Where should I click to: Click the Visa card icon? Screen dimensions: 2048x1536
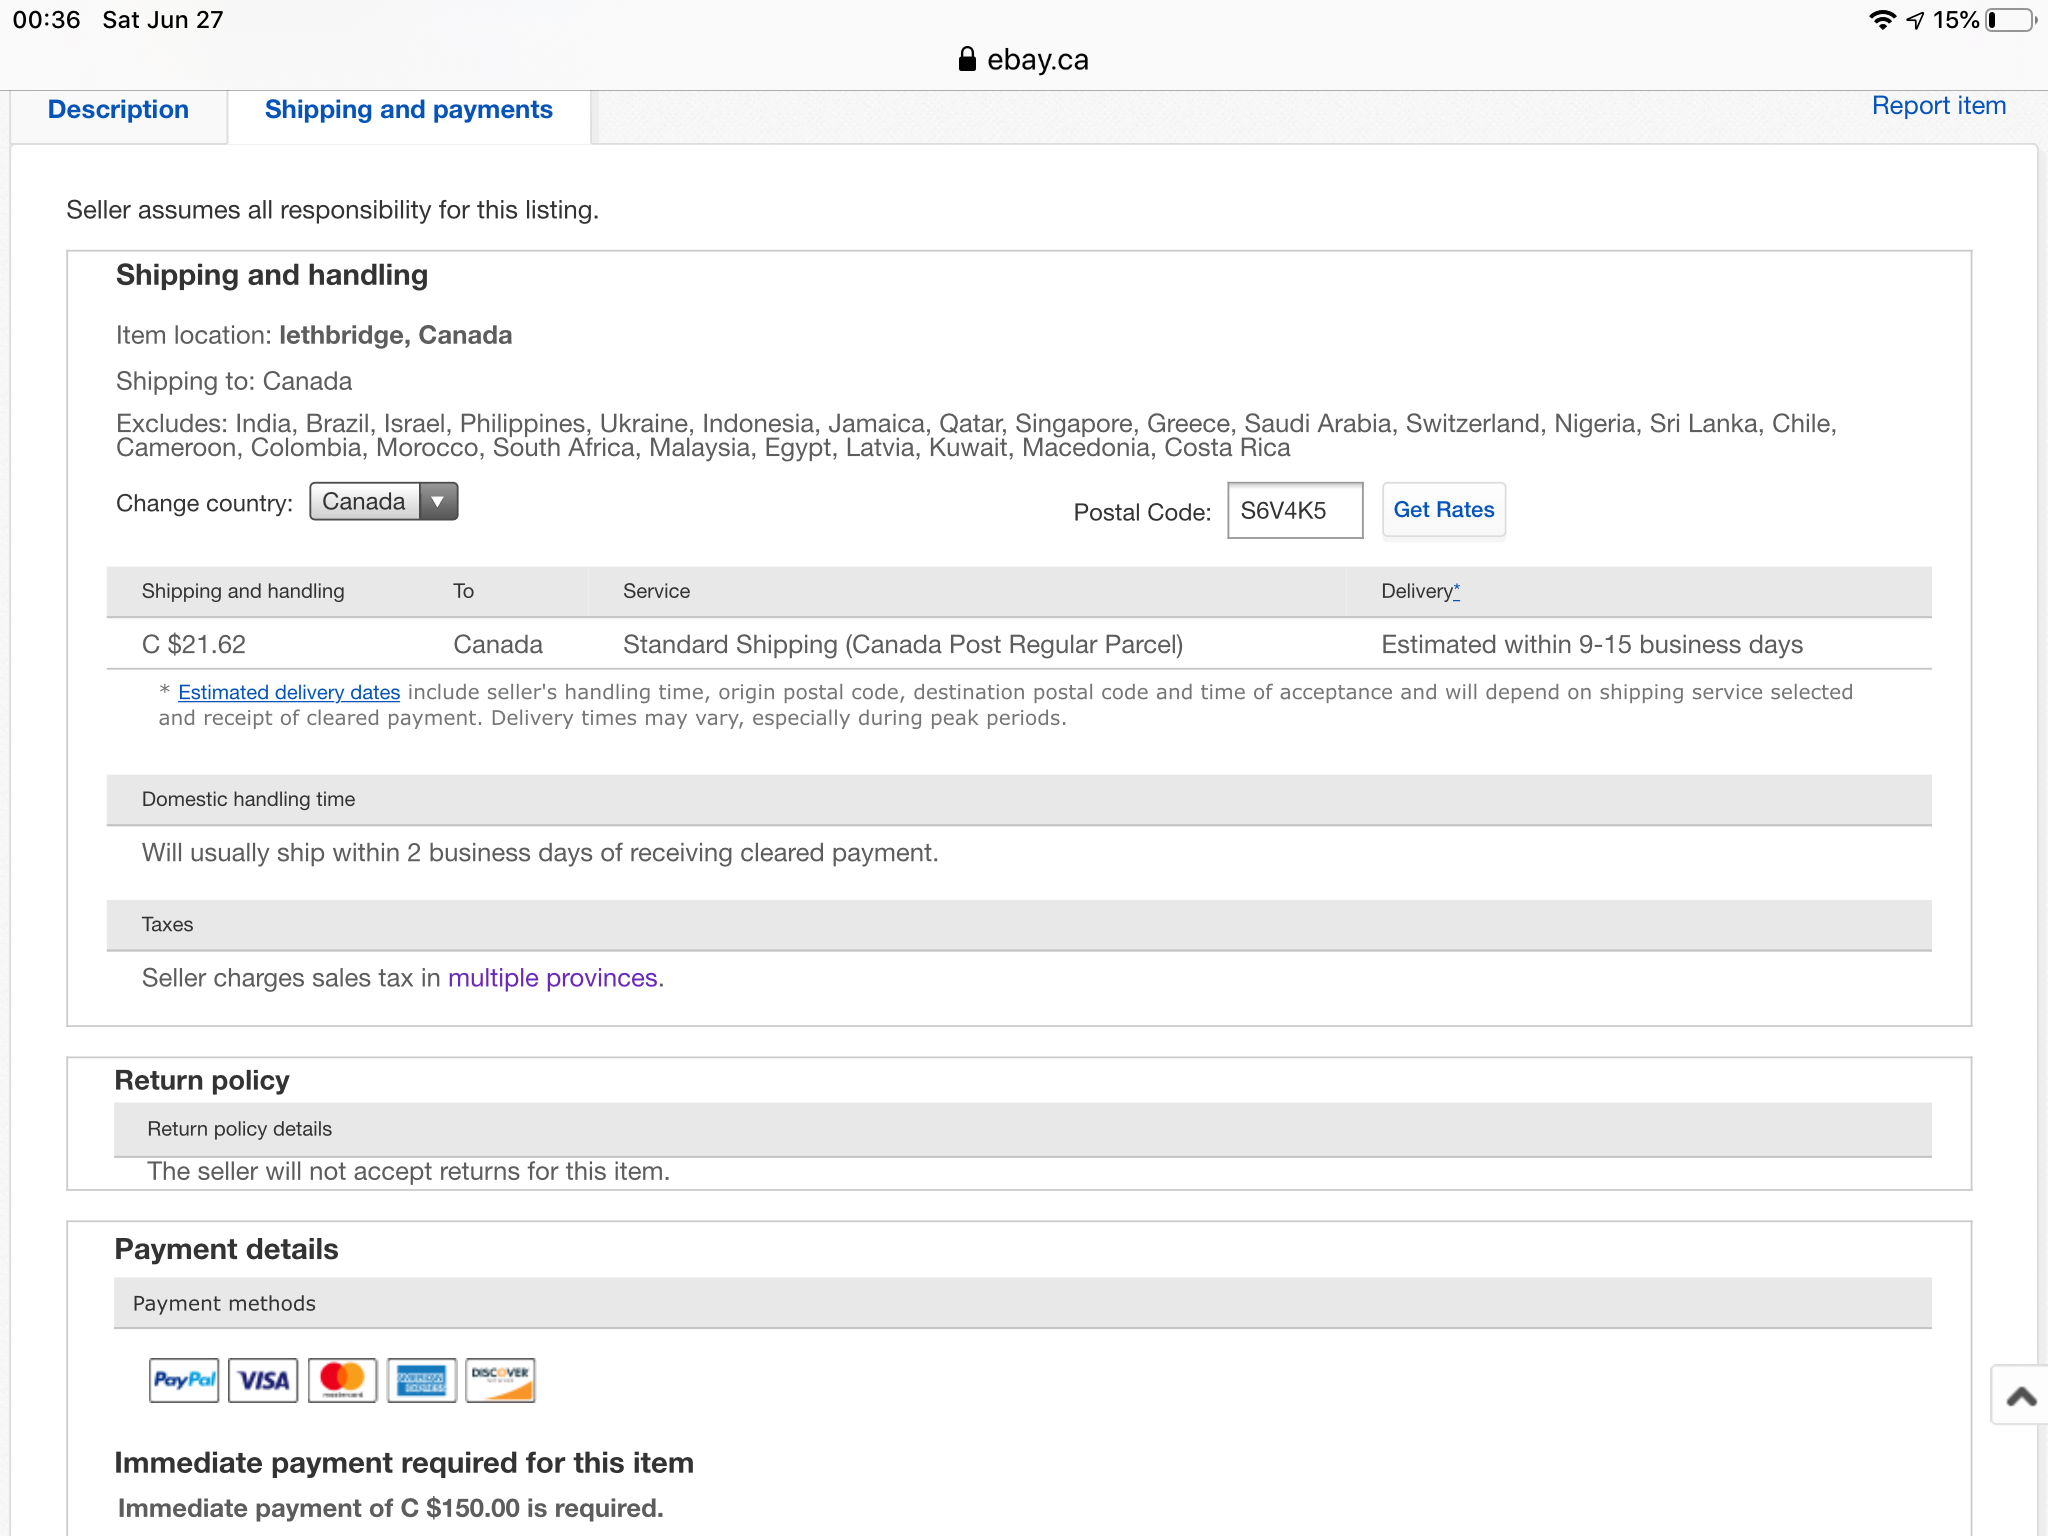pyautogui.click(x=263, y=1380)
